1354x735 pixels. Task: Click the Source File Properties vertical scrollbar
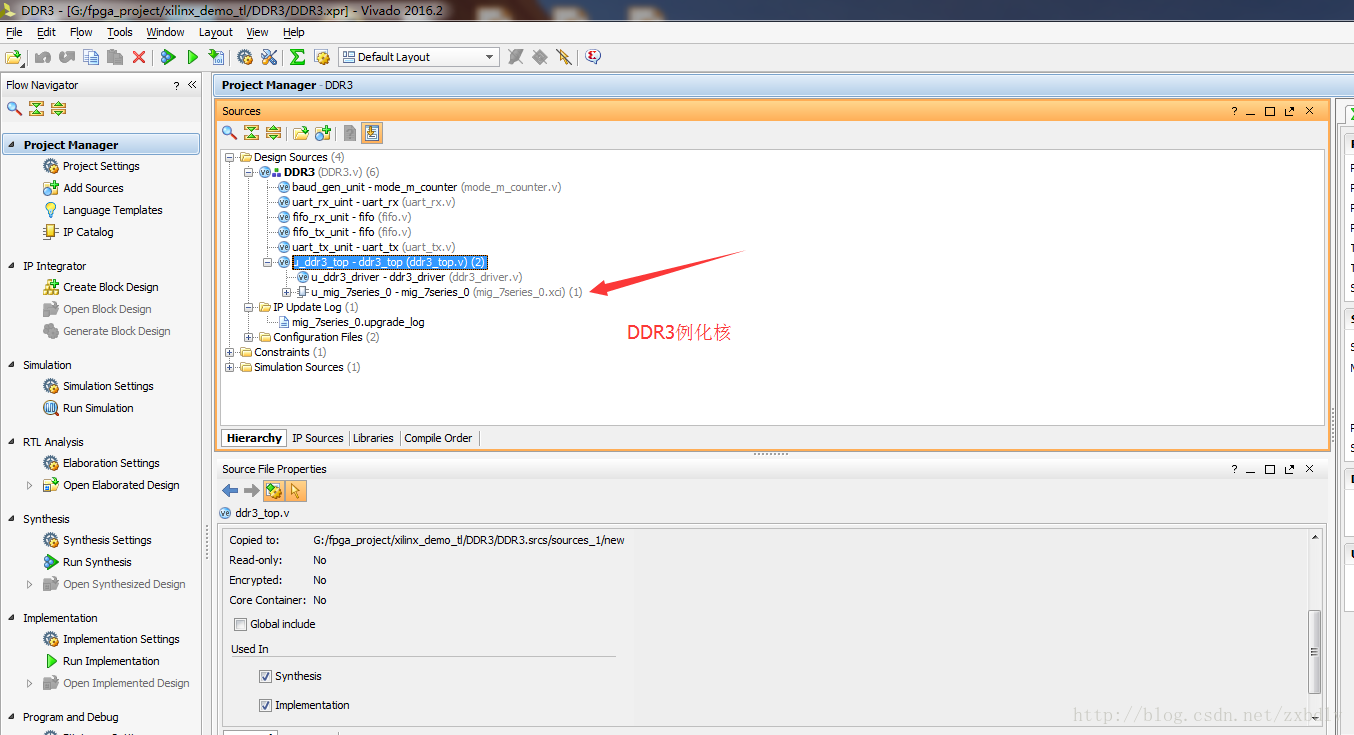pyautogui.click(x=1316, y=651)
